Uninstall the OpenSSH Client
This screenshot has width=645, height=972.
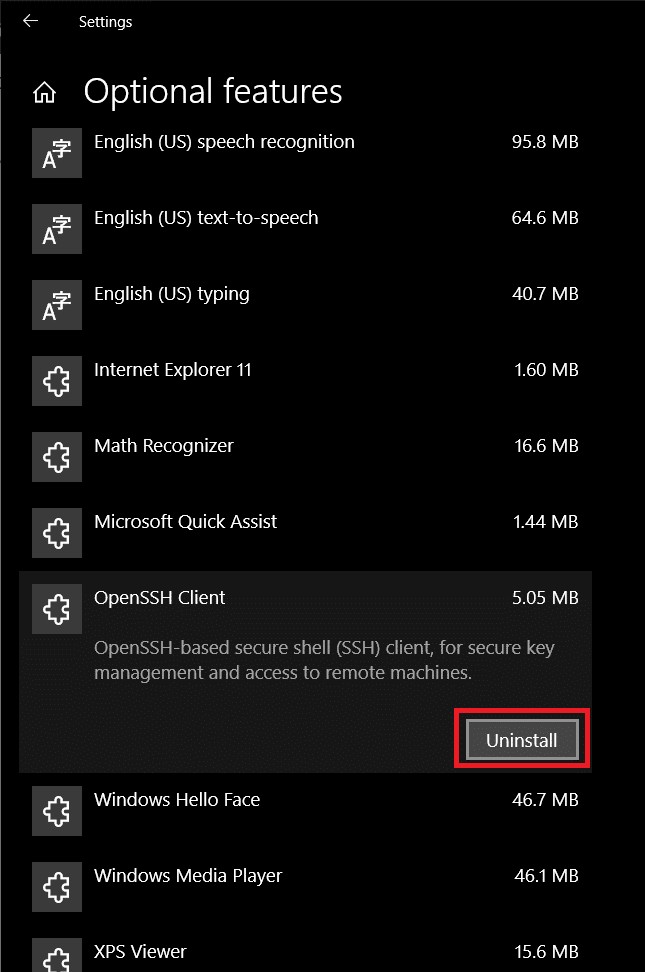coord(521,738)
